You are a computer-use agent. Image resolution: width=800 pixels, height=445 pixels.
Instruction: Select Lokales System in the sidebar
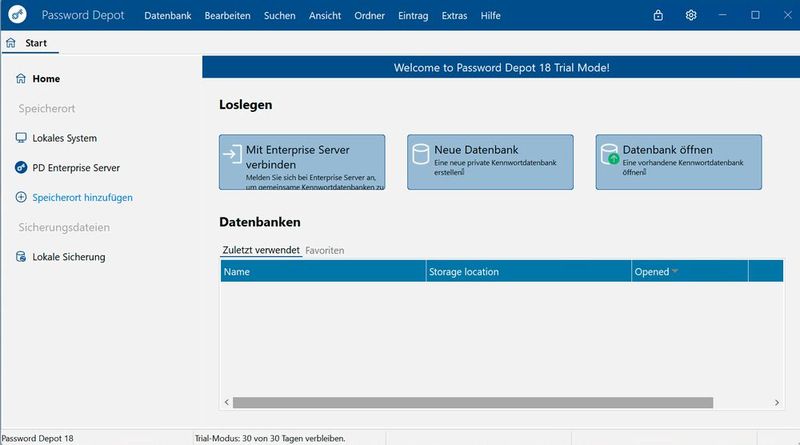point(64,138)
